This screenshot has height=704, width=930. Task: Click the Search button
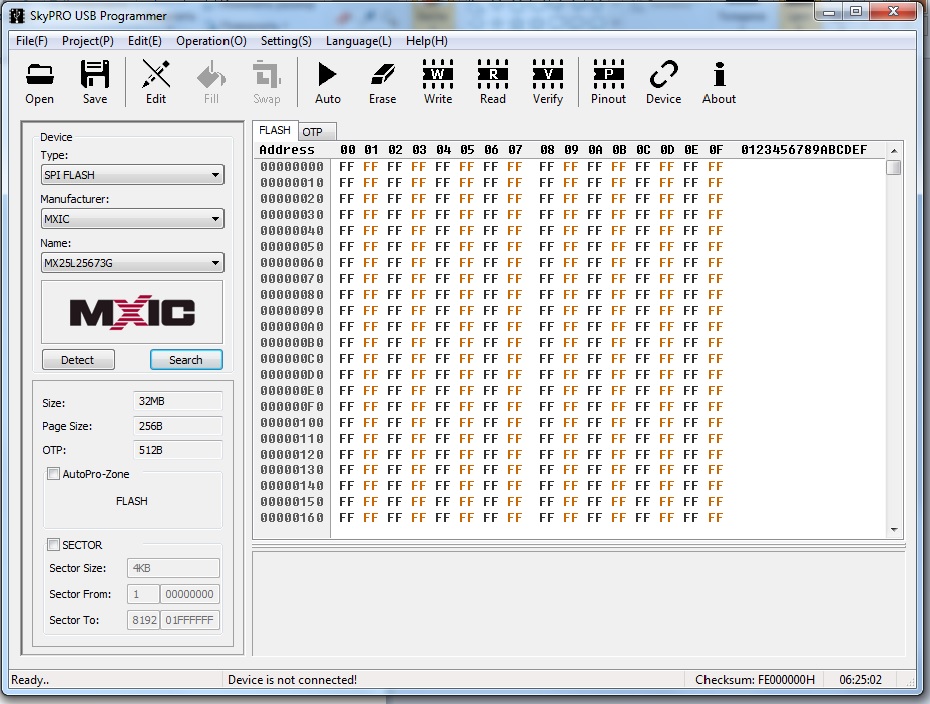pos(186,360)
